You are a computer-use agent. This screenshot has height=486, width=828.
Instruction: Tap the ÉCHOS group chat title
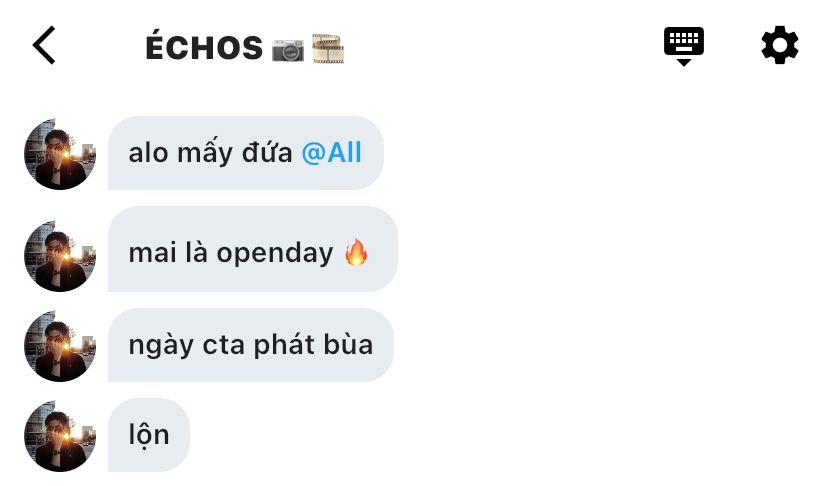pos(204,47)
